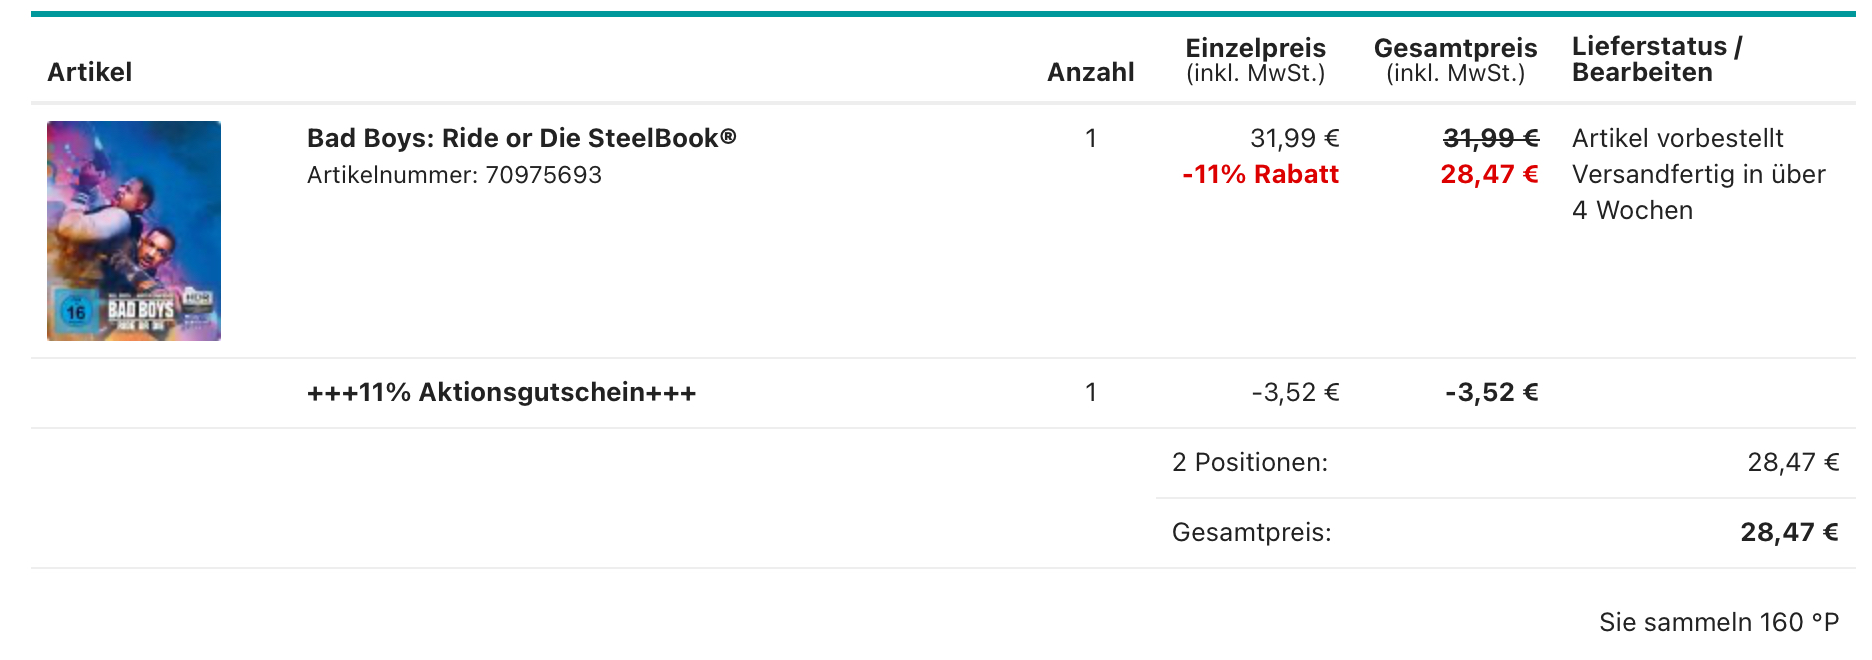
Task: Click the Lieferstatus / Bearbeiten header
Action: 1657,59
